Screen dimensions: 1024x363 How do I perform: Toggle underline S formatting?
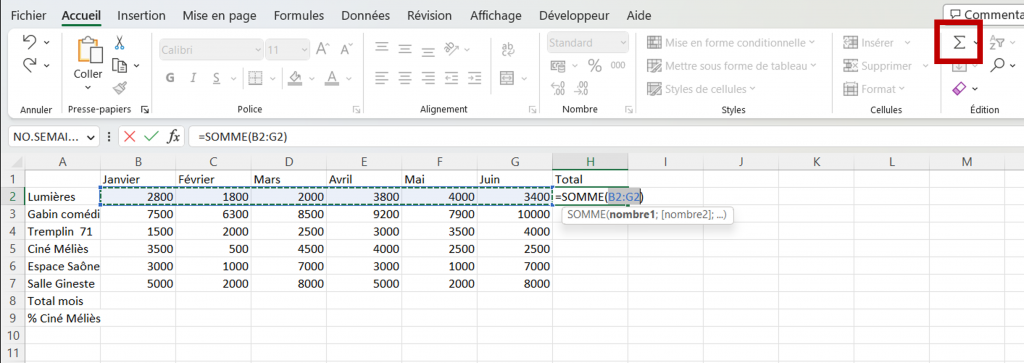(x=216, y=78)
